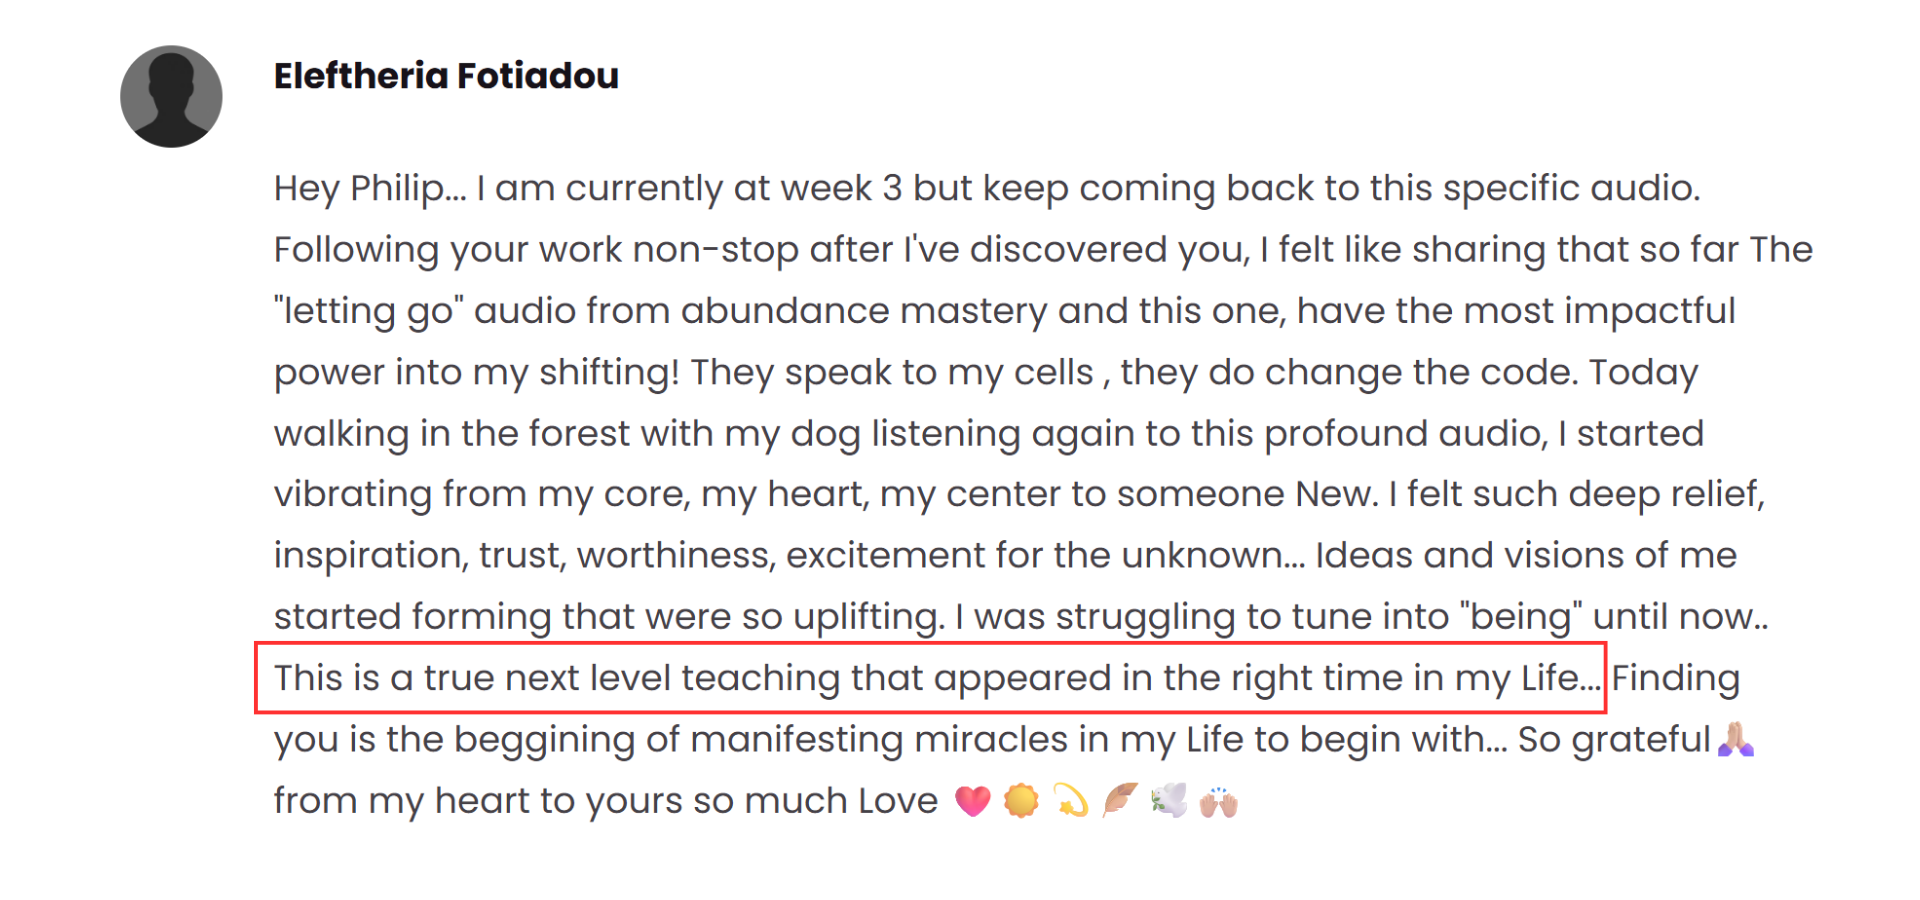Click the red-boxed sentence about next level teaching
This screenshot has width=1920, height=900.
tap(937, 678)
